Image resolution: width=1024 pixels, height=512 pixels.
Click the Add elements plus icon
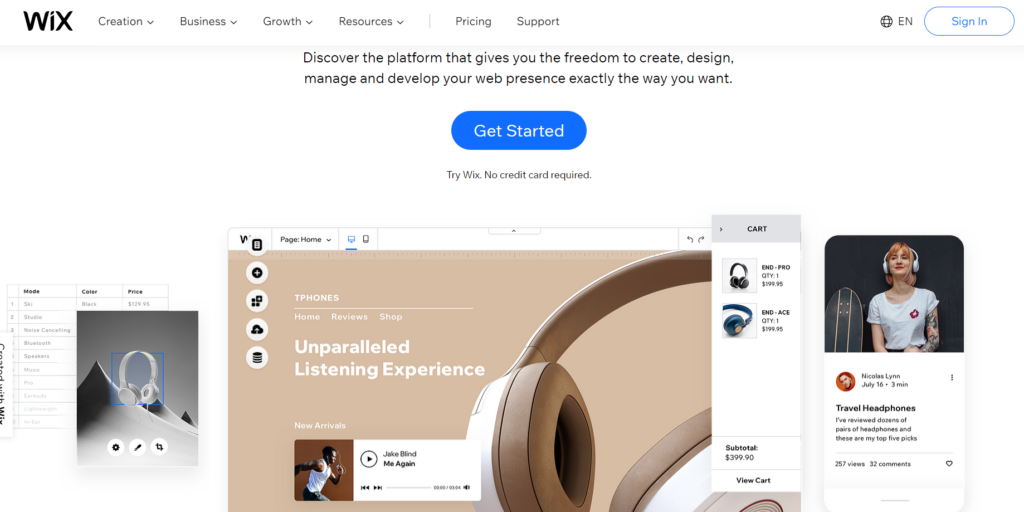coord(257,272)
